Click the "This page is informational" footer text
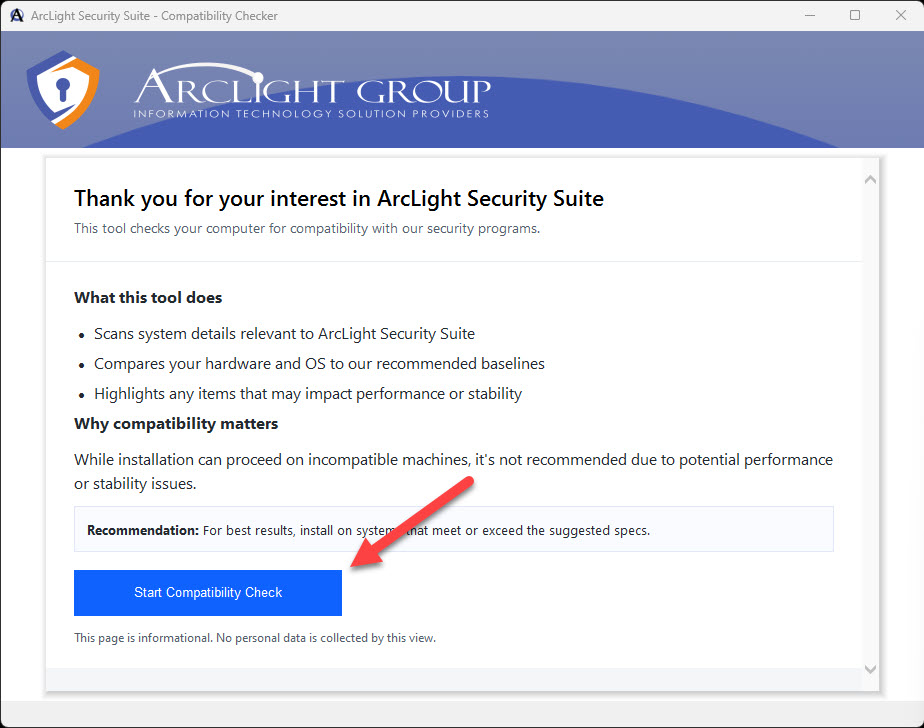 click(x=255, y=637)
